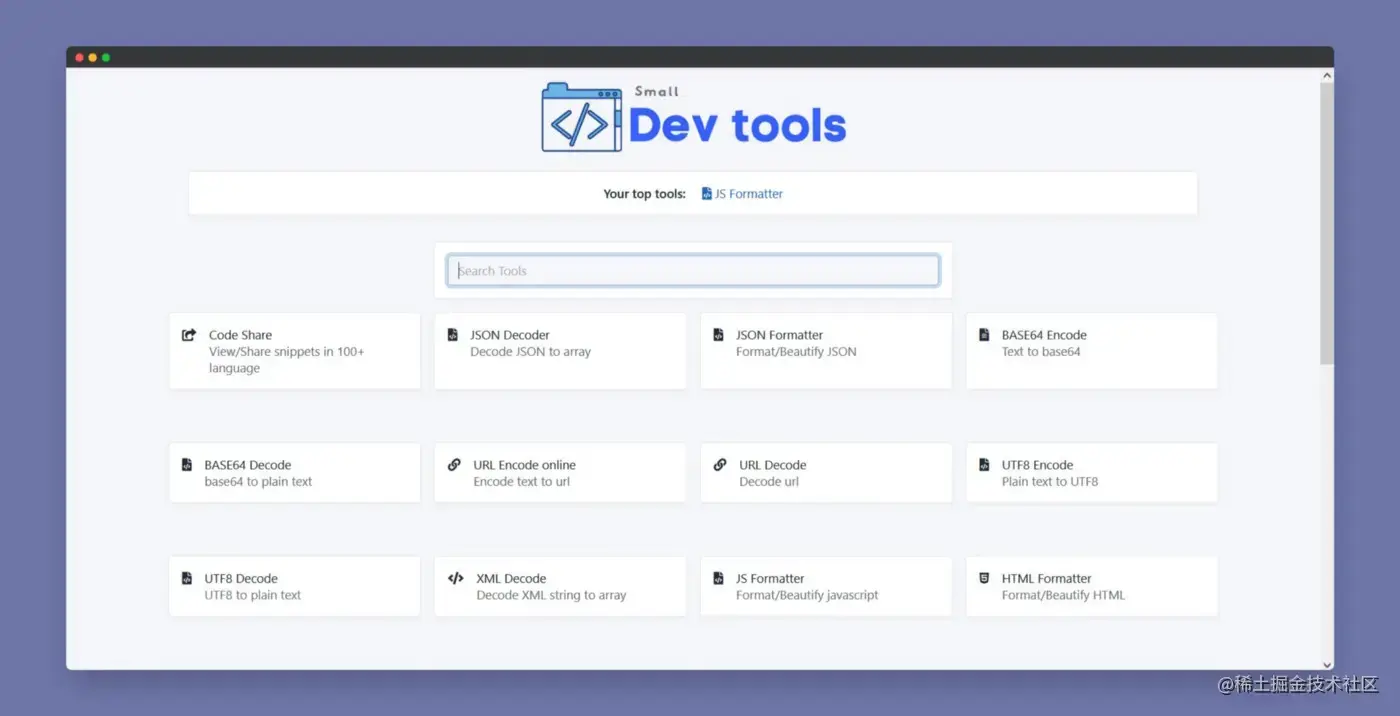Click the URL Encode online link icon
The height and width of the screenshot is (716, 1400).
454,465
